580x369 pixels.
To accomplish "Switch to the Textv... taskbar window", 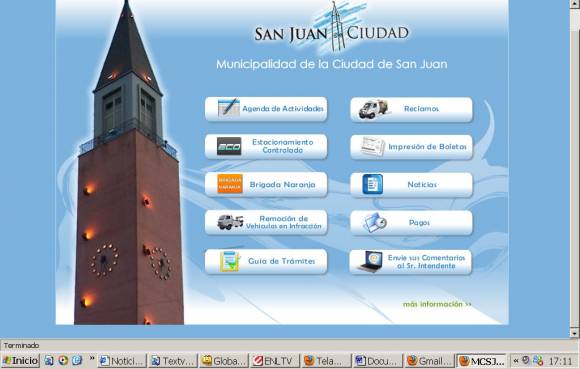I will (173, 361).
